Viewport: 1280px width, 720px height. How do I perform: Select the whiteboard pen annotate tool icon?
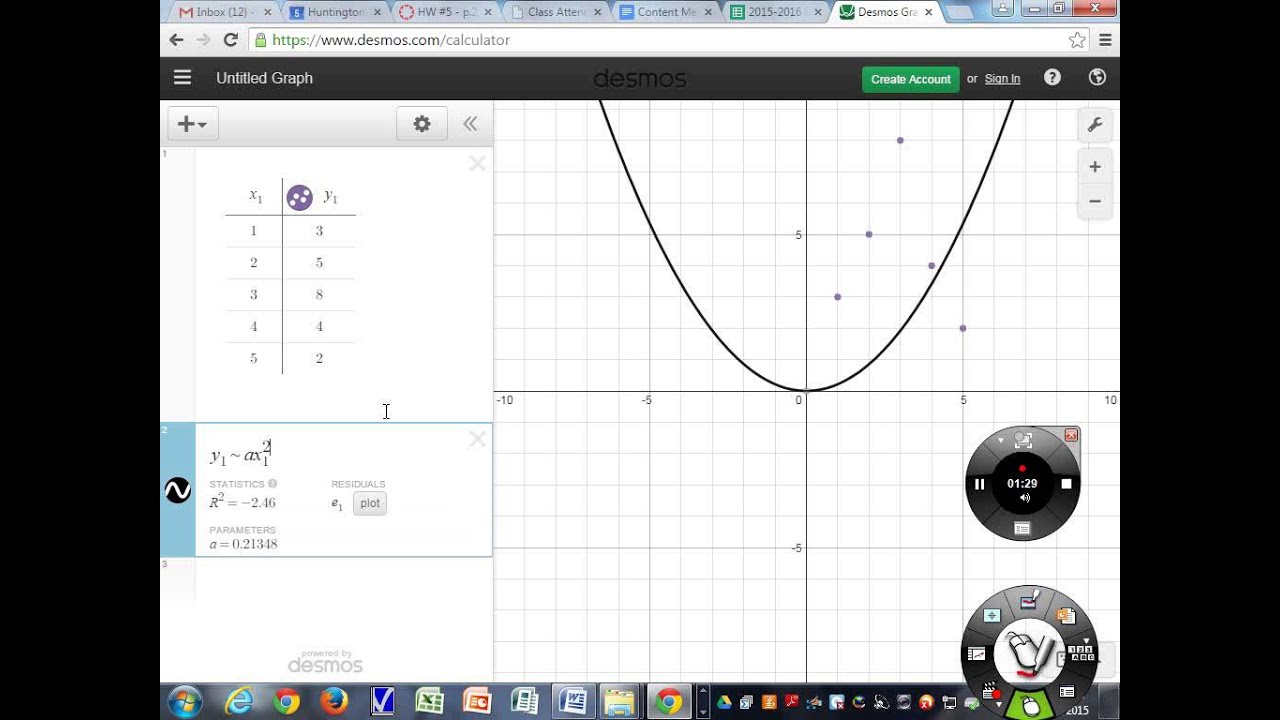click(1029, 601)
